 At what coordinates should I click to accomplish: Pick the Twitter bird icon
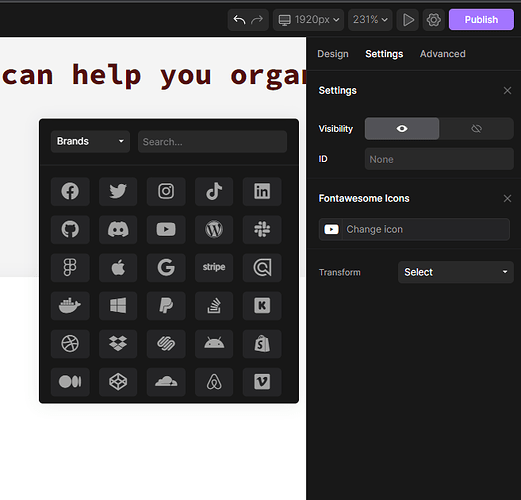[x=118, y=191]
